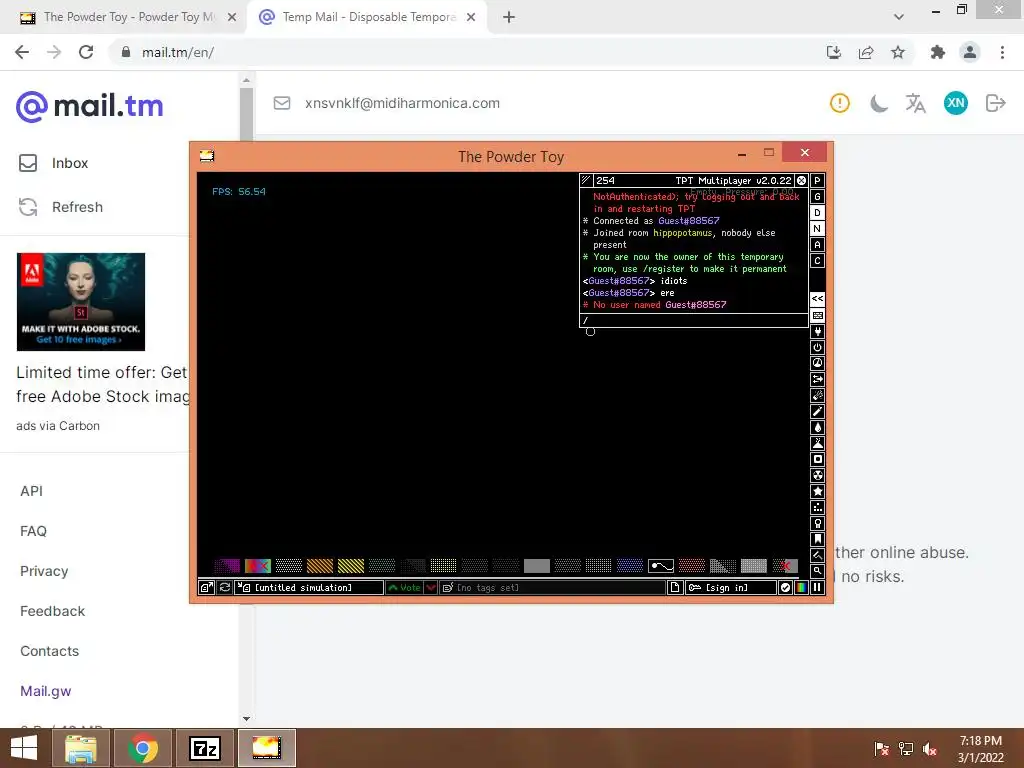
Task: Open the Privacy page link
Action: click(x=44, y=571)
